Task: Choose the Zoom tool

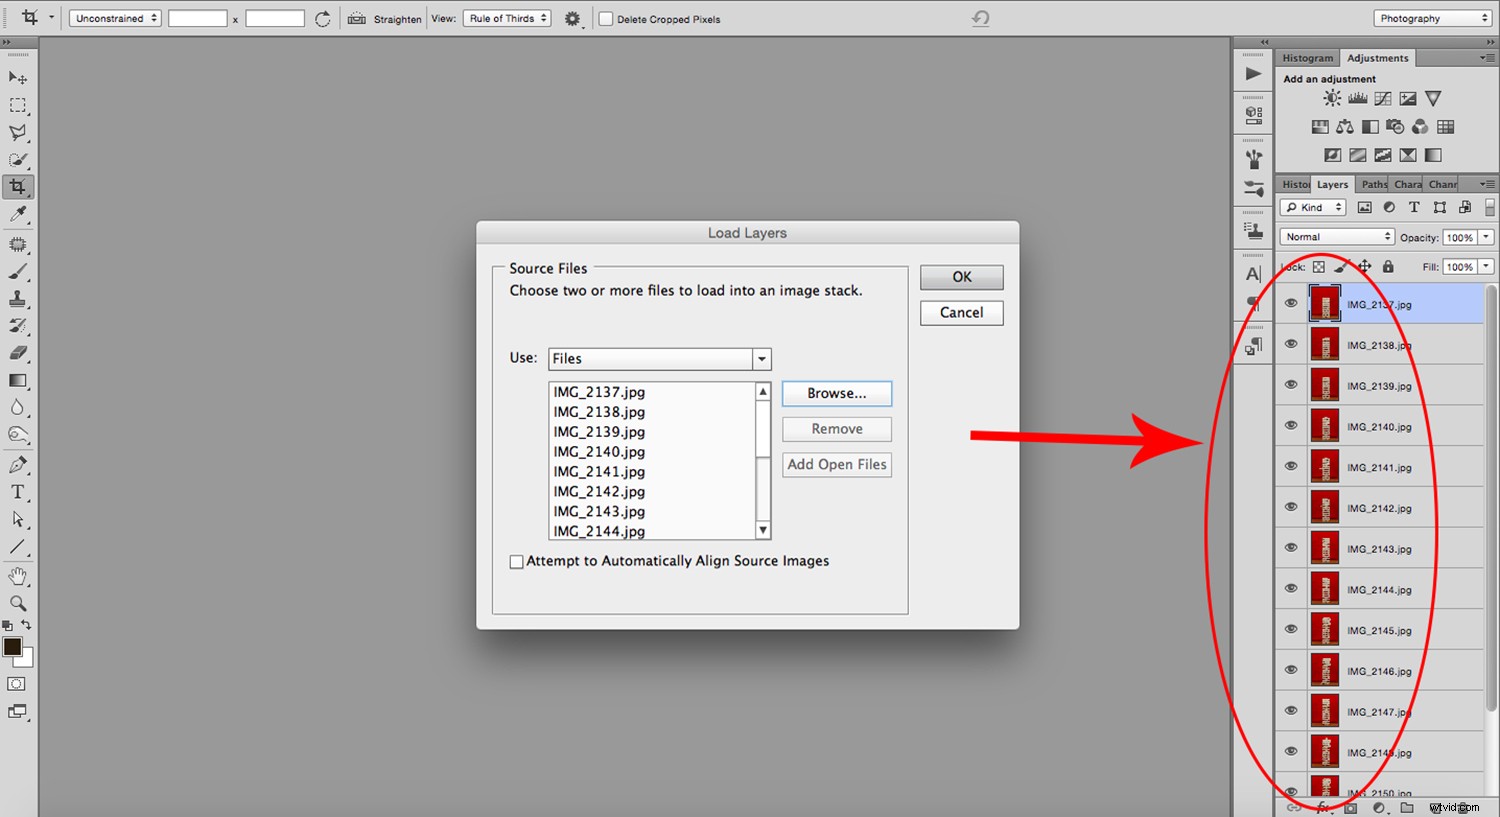Action: pyautogui.click(x=18, y=603)
